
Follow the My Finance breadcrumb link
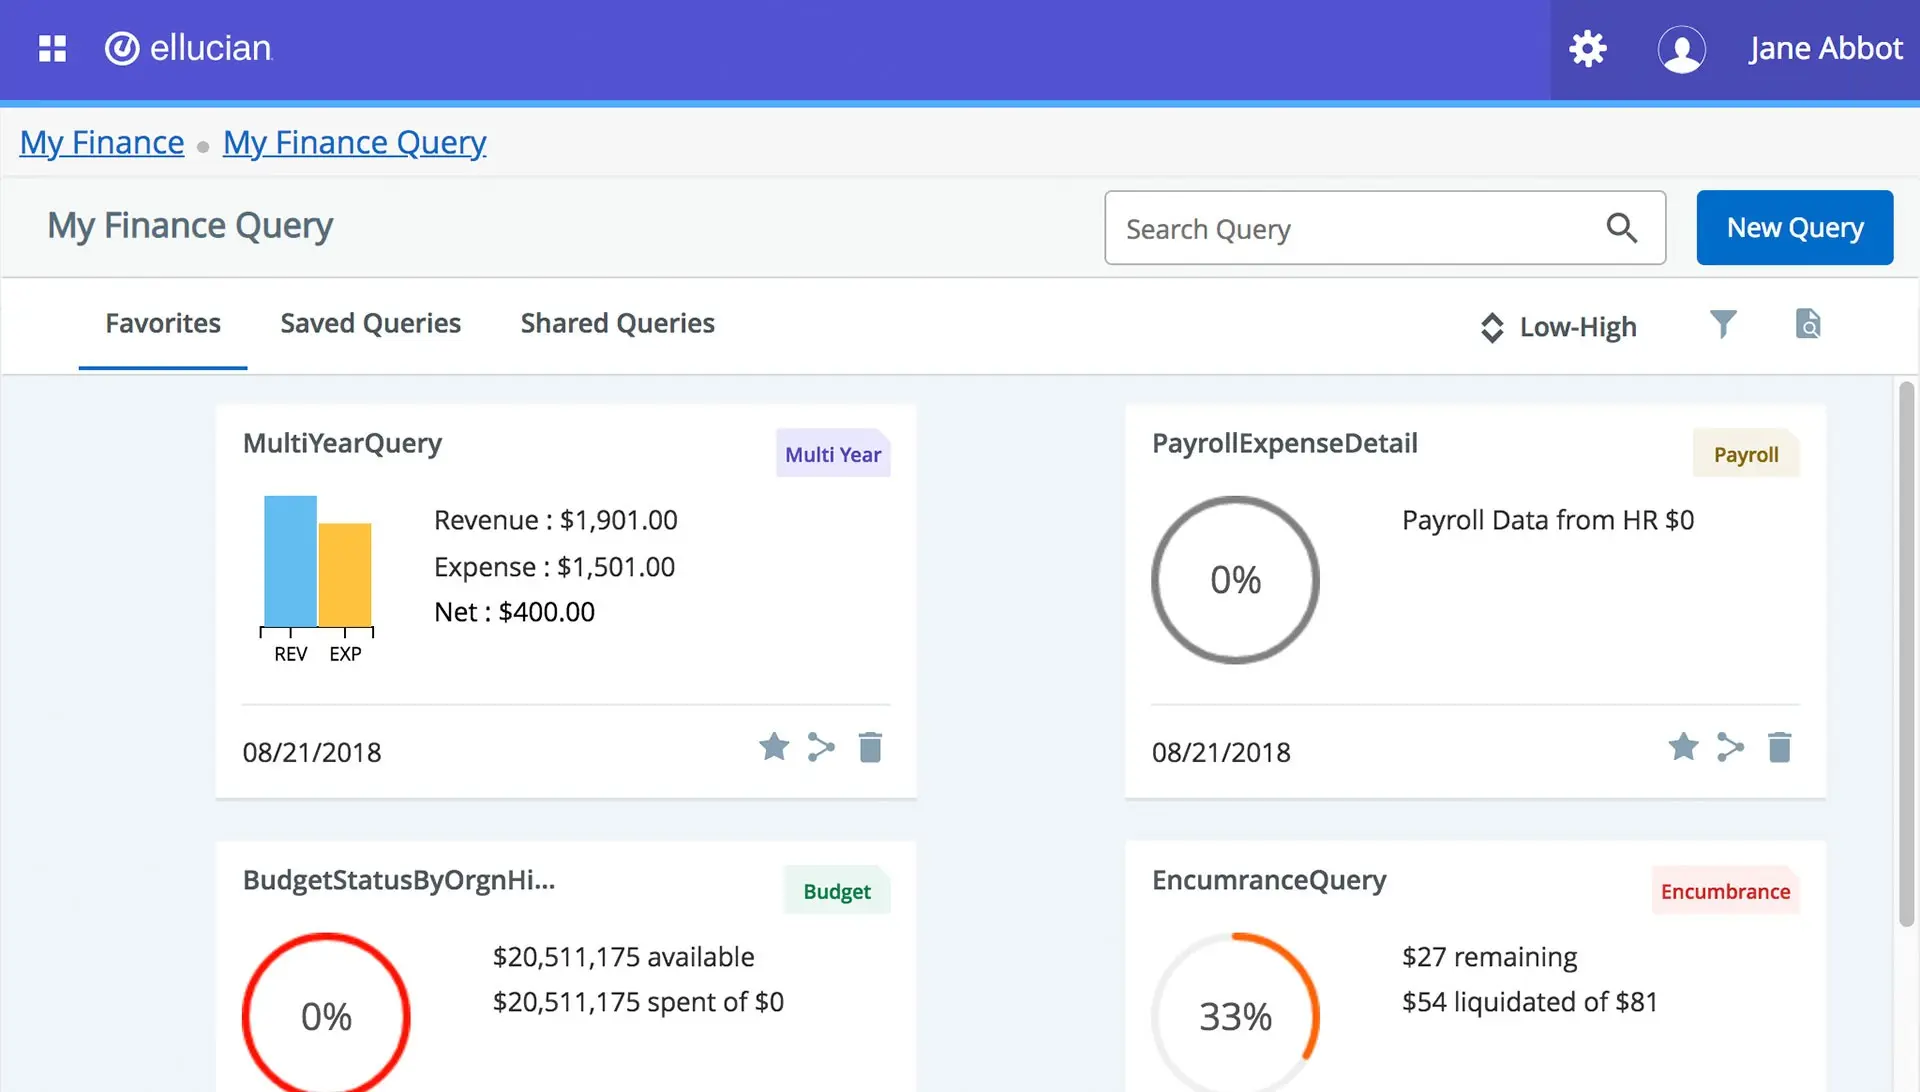click(102, 142)
